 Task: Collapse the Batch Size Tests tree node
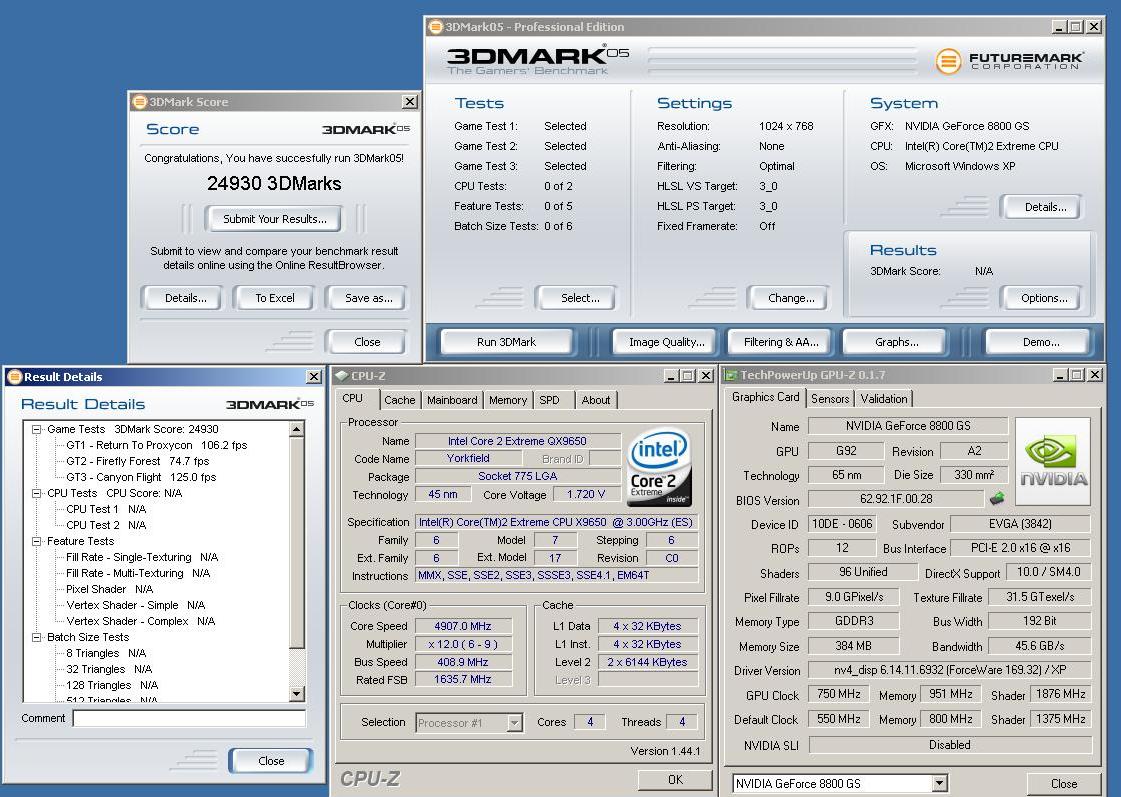point(36,637)
